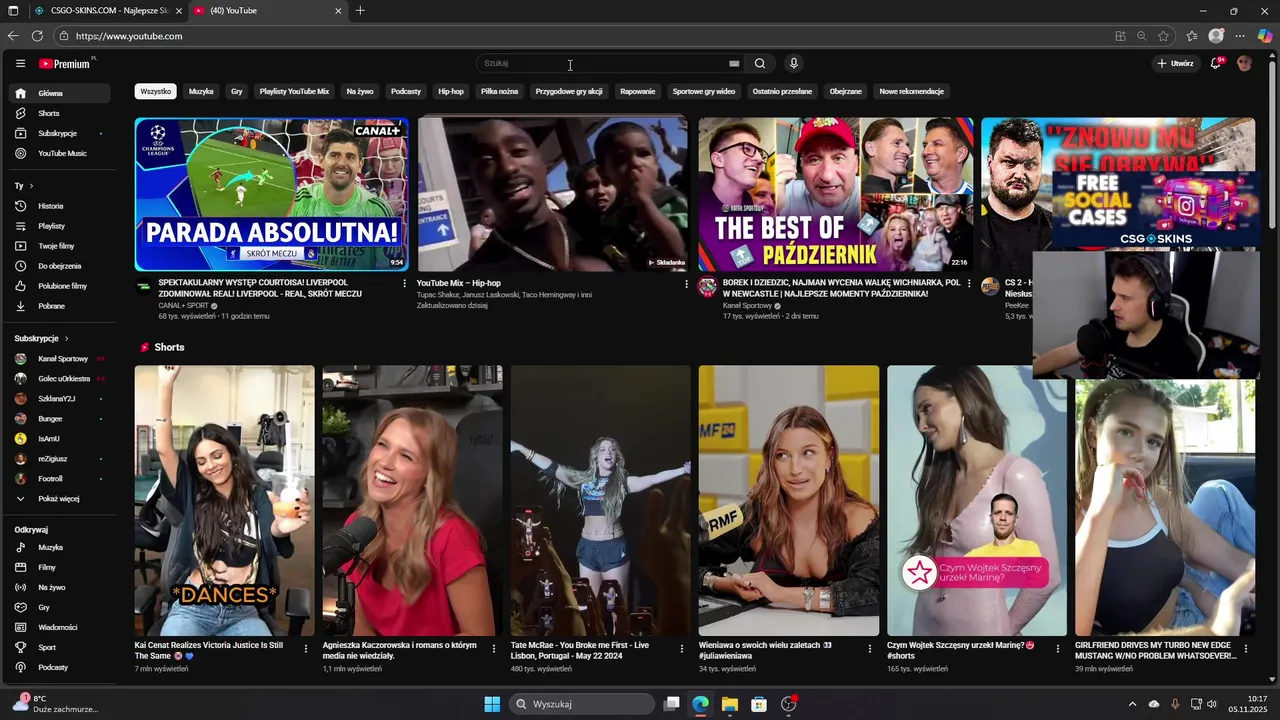Select the Podcasty filter chip
The height and width of the screenshot is (720, 1280).
click(406, 91)
